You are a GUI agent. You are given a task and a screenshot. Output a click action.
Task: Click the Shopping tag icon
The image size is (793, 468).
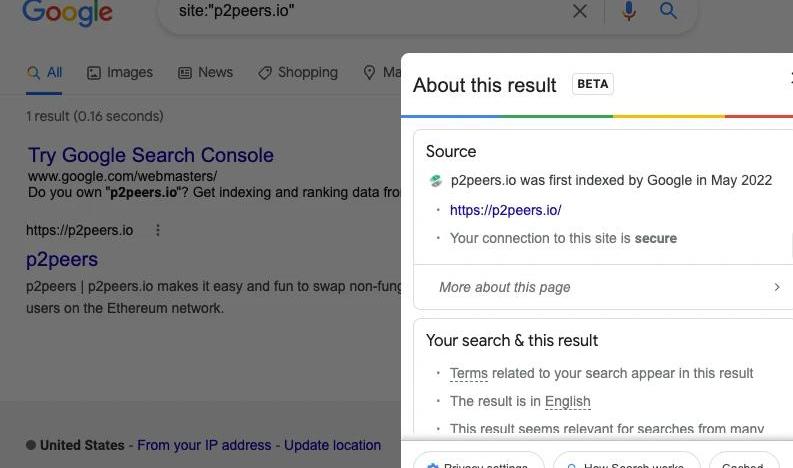tap(265, 73)
